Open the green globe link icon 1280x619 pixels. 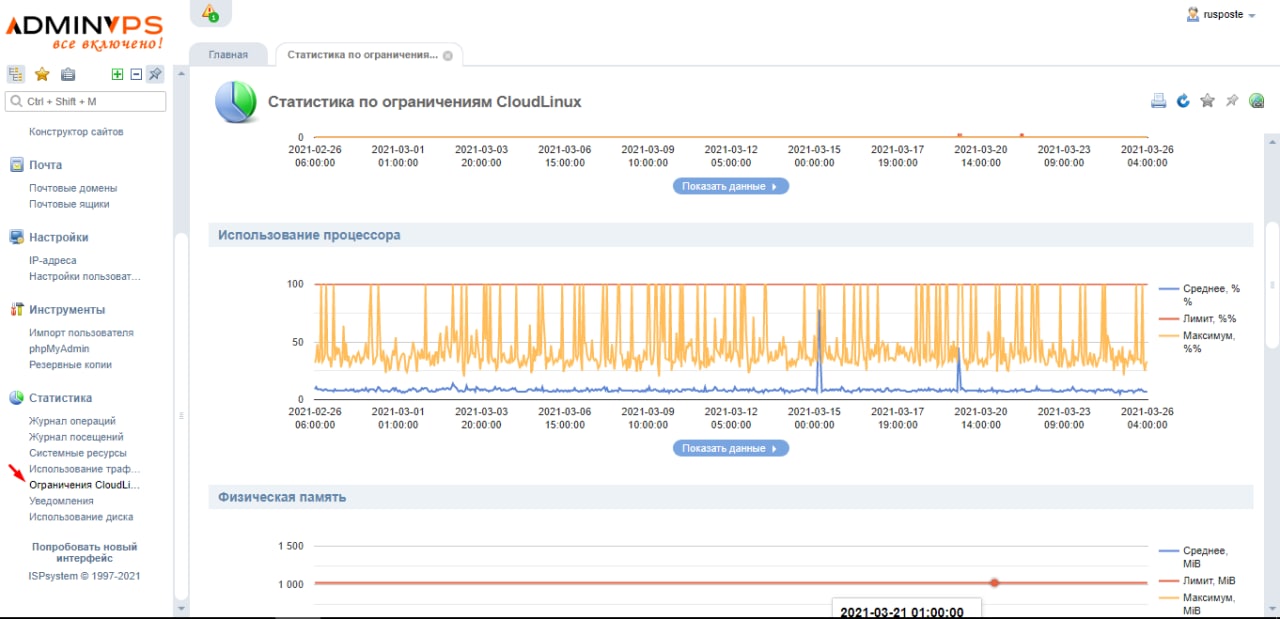click(x=1257, y=100)
